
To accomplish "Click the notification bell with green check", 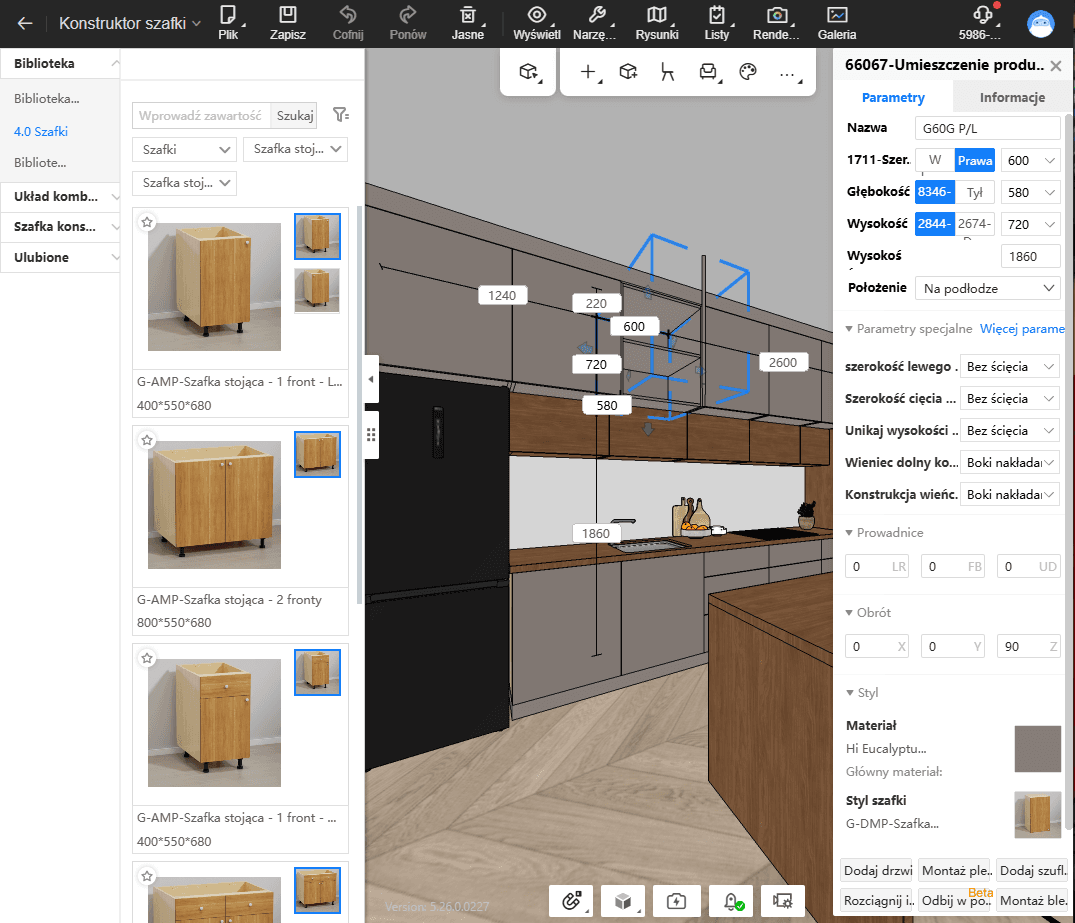I will pos(732,900).
